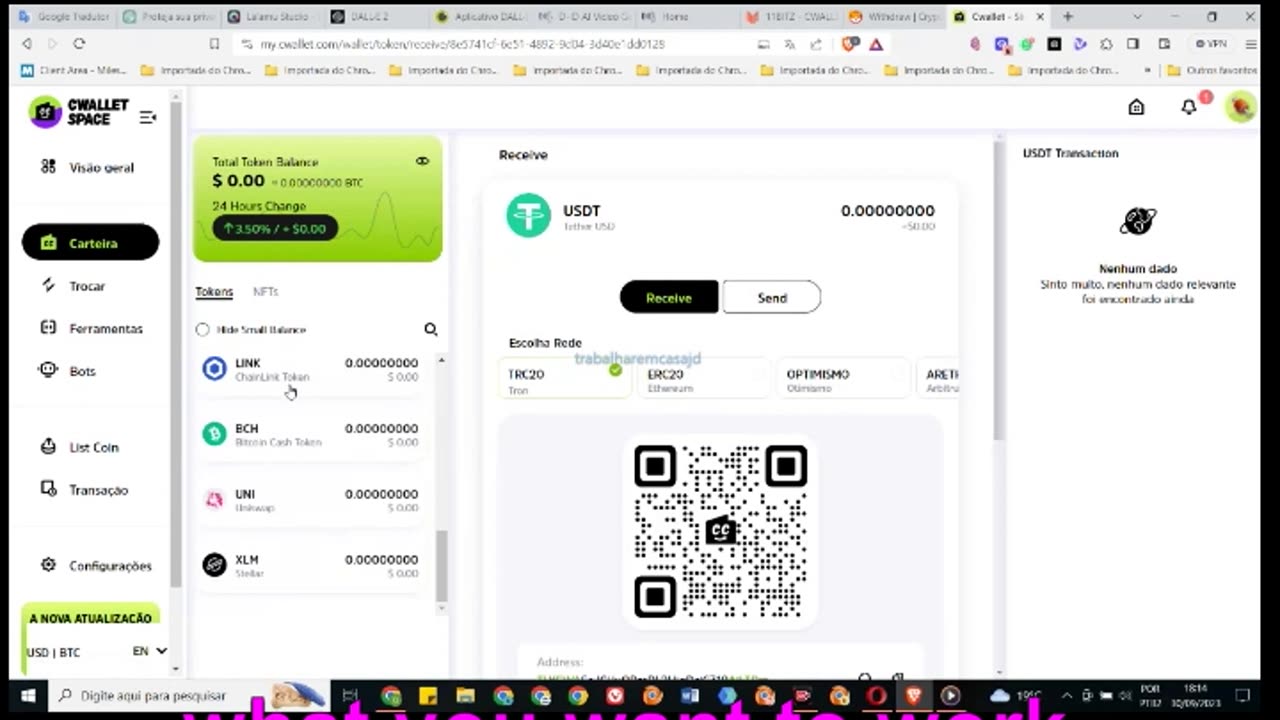The width and height of the screenshot is (1280, 720).
Task: Click the Windows search box
Action: coord(189,695)
